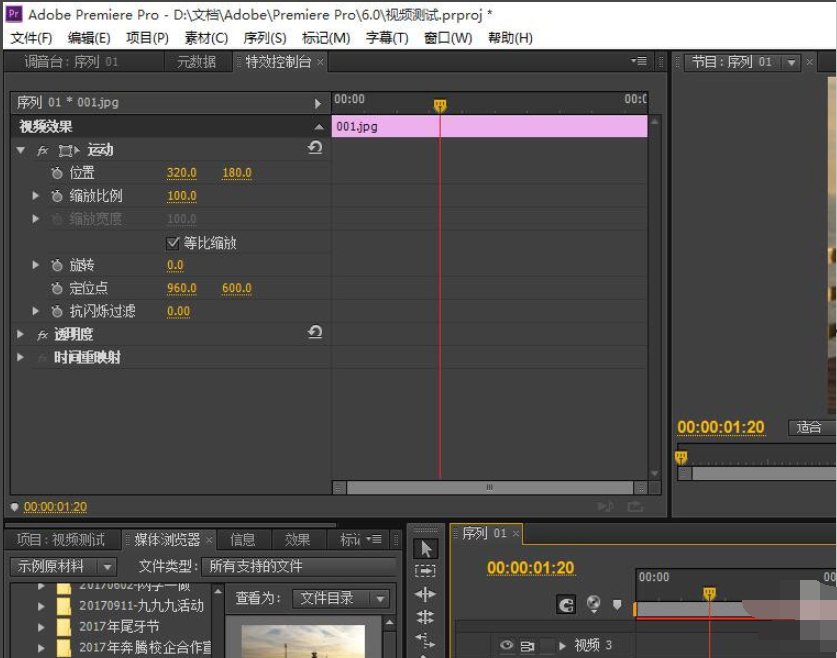Toggle the snap magnet icon above the timeline

(565, 605)
